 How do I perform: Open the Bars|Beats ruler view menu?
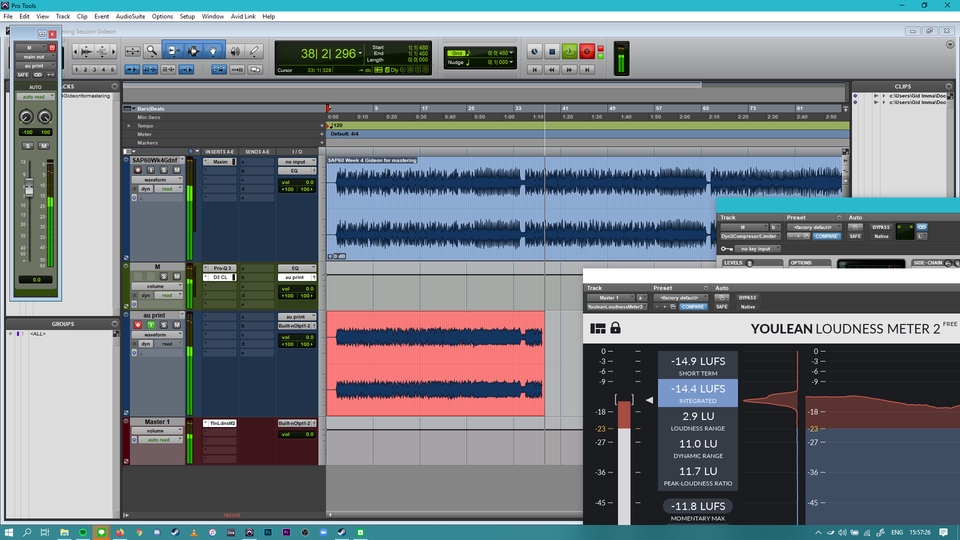click(x=128, y=108)
